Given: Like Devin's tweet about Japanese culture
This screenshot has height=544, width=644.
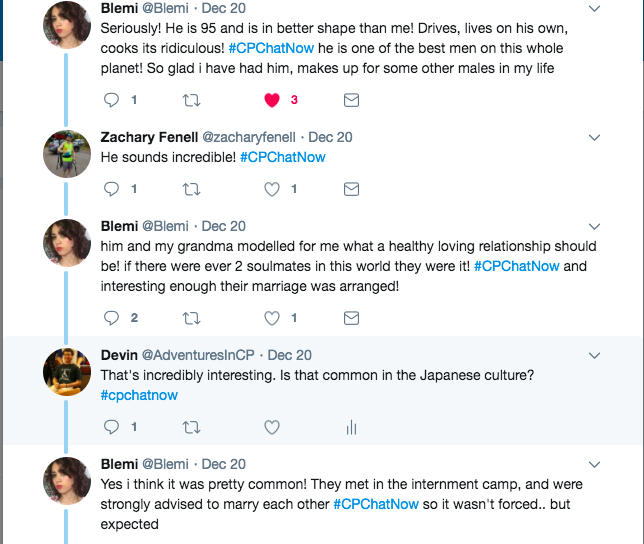Looking at the screenshot, I should click(x=271, y=427).
